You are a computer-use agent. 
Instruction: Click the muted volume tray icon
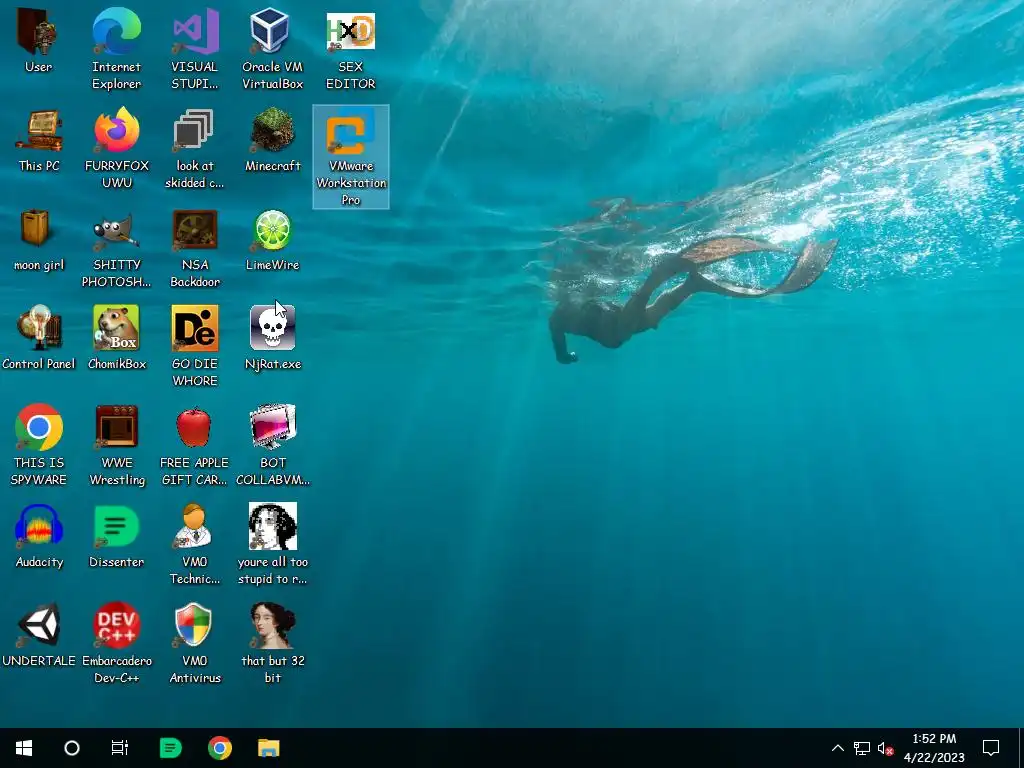(886, 748)
